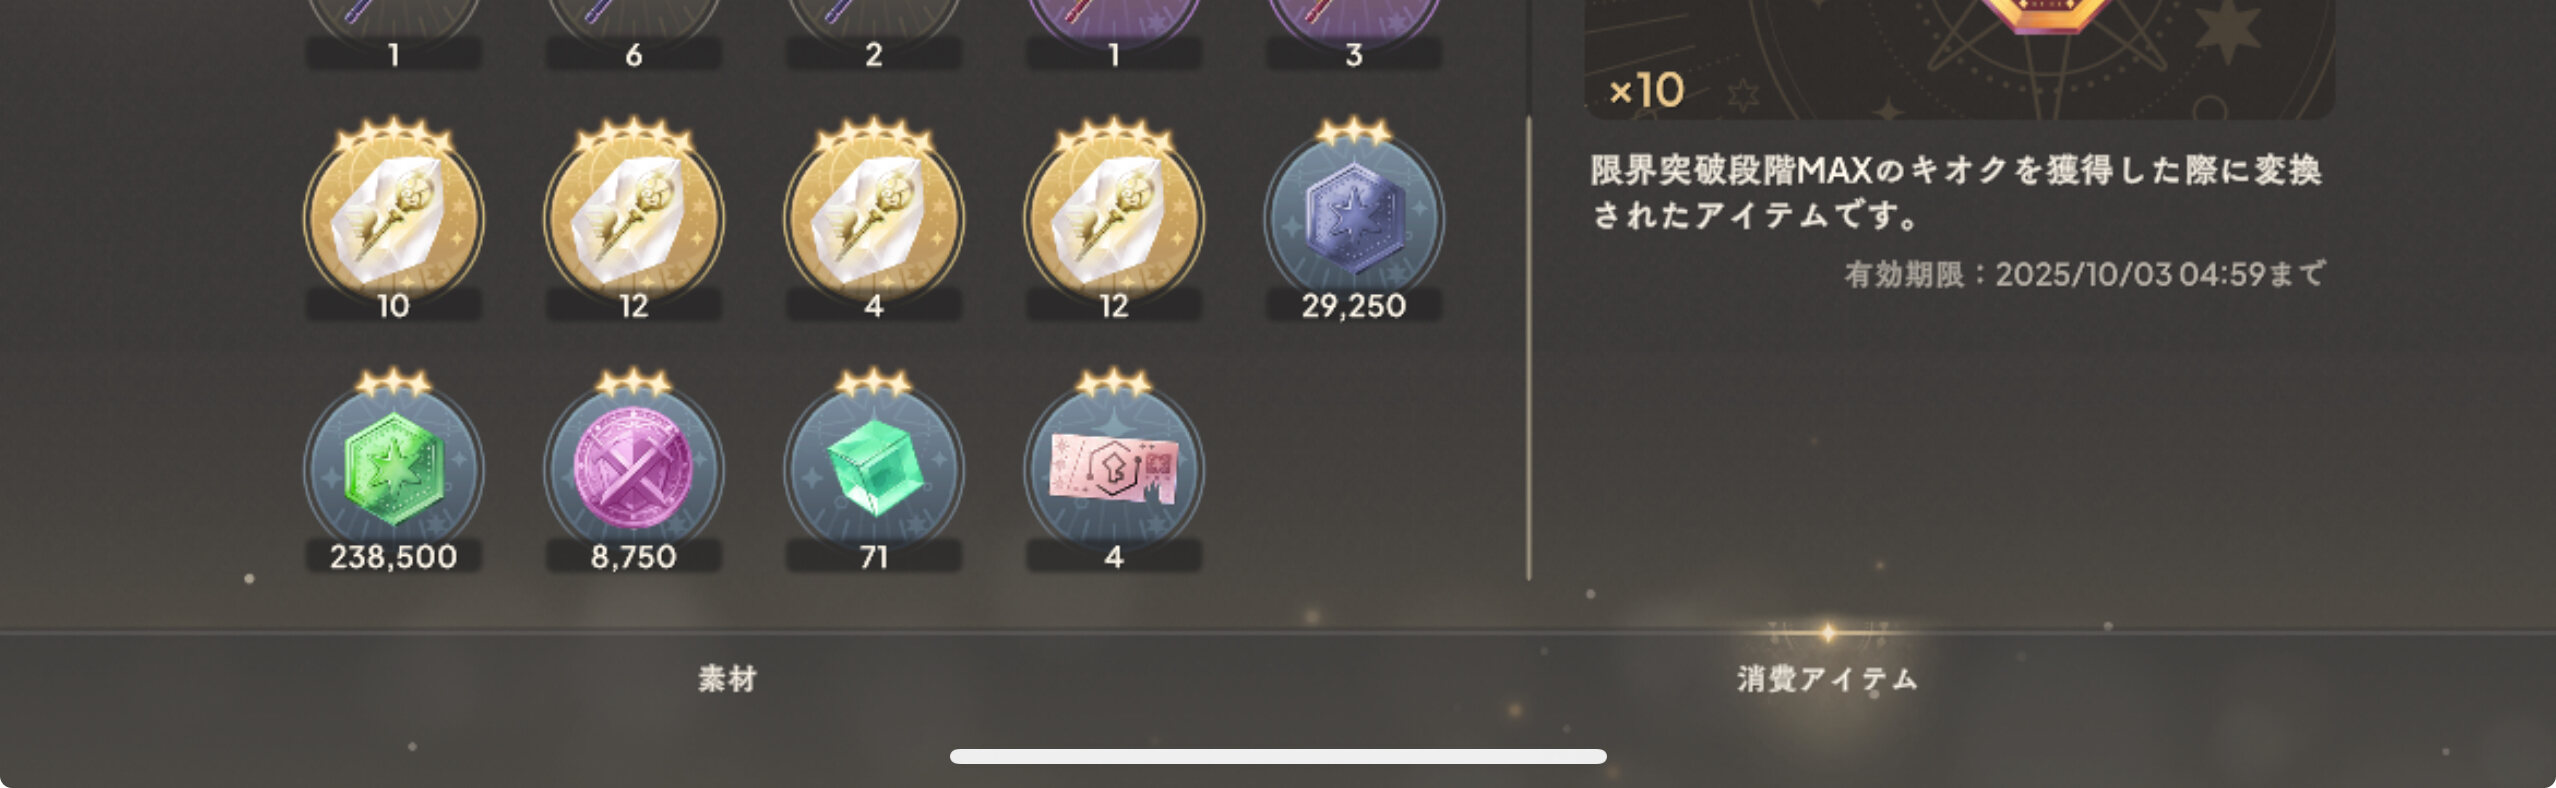Select the pink crossed coin with 8,750
Viewport: 2556px width, 788px height.
click(633, 470)
